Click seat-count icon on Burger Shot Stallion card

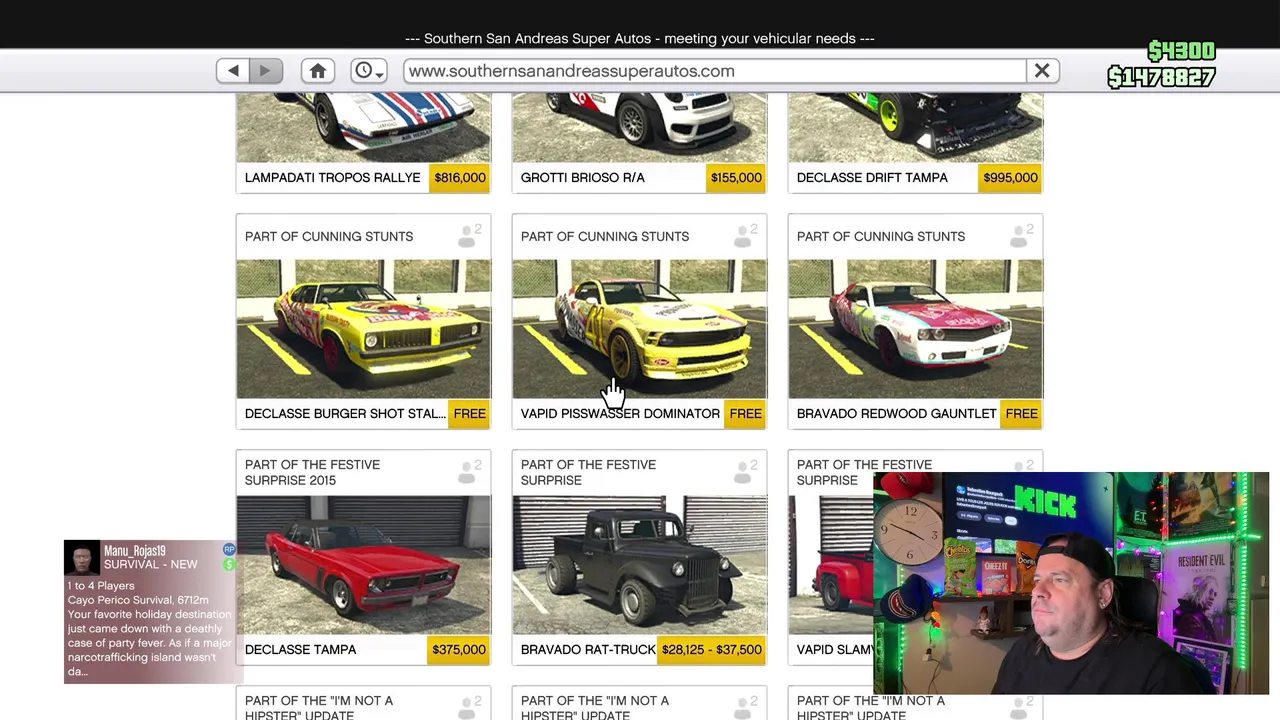(469, 236)
